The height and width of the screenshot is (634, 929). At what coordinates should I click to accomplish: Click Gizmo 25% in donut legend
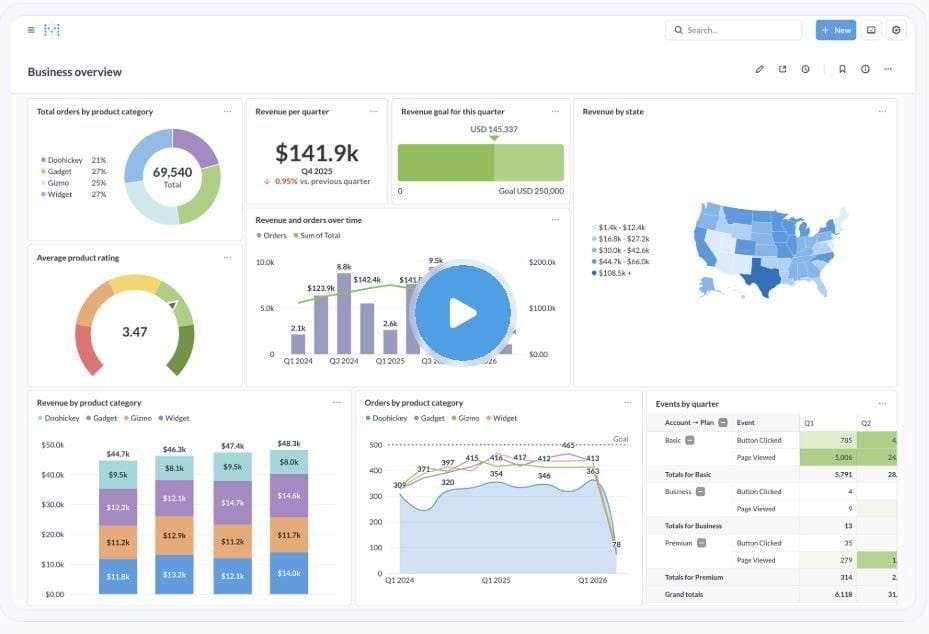73,183
